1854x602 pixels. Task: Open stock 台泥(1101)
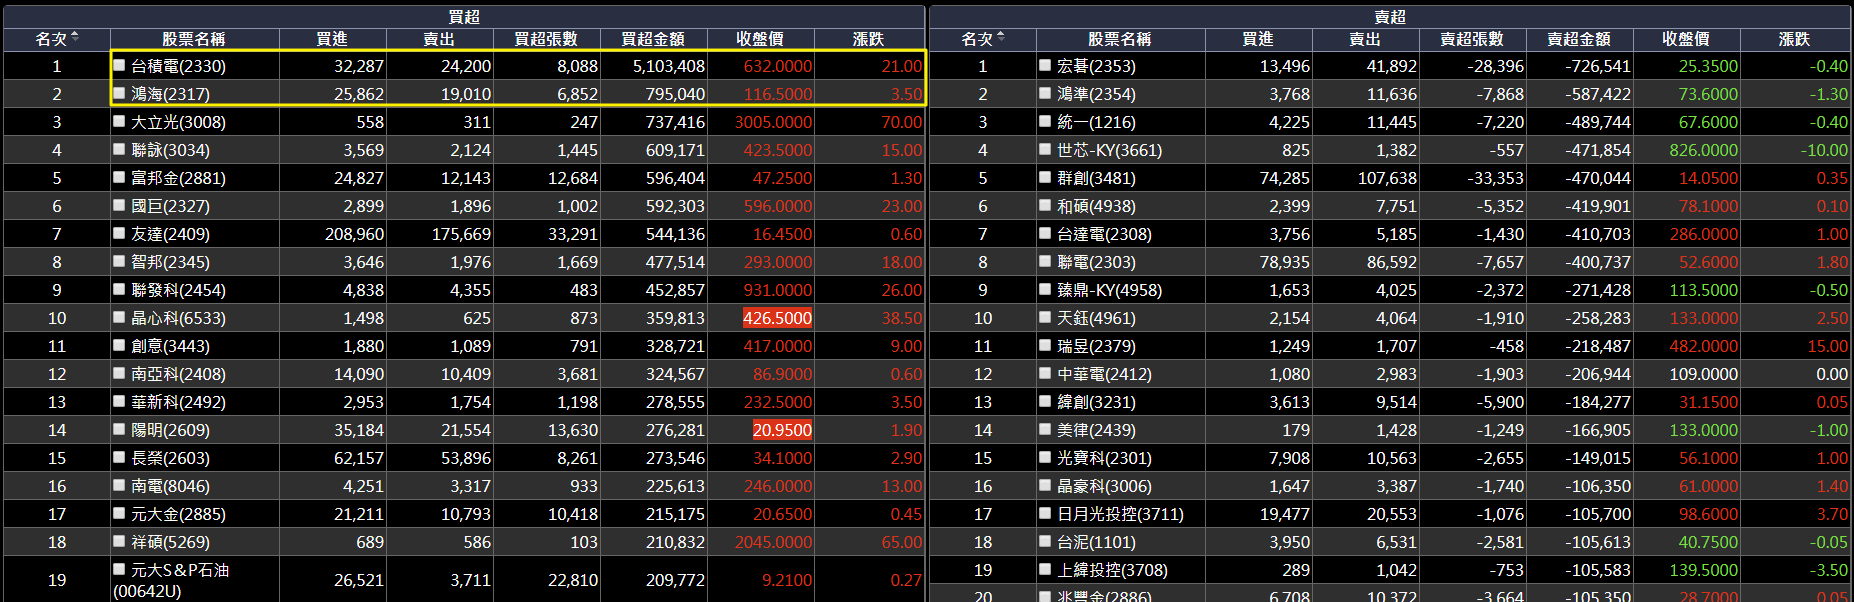[x=1097, y=542]
